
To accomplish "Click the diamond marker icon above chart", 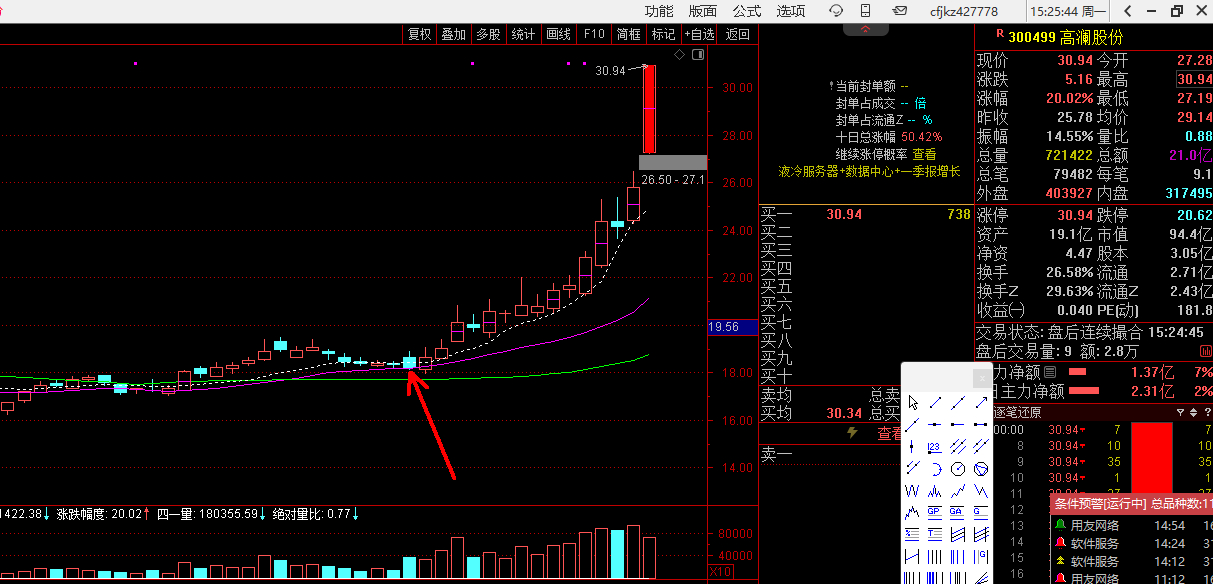I will (x=679, y=54).
